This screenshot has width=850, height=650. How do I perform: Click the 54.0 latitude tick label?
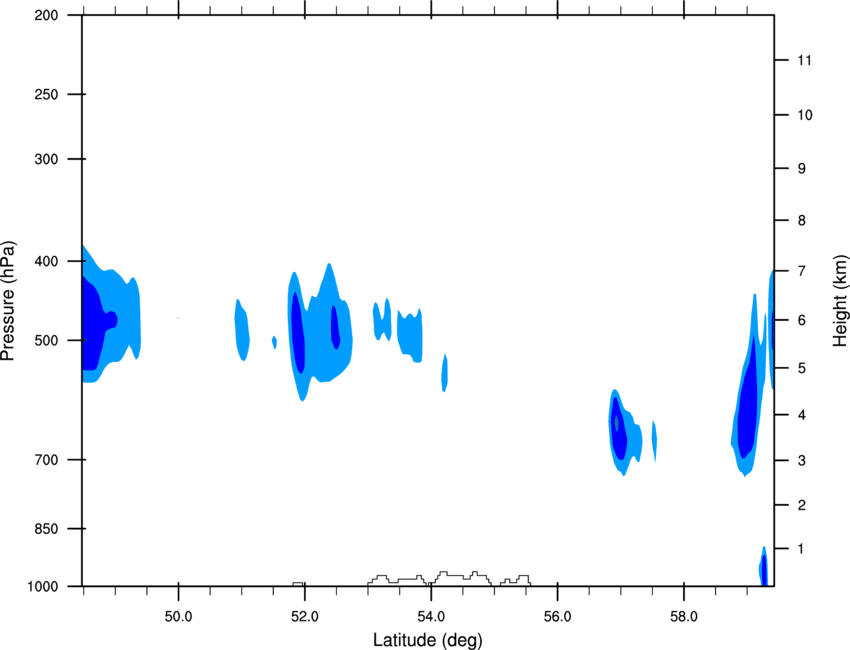pos(431,617)
